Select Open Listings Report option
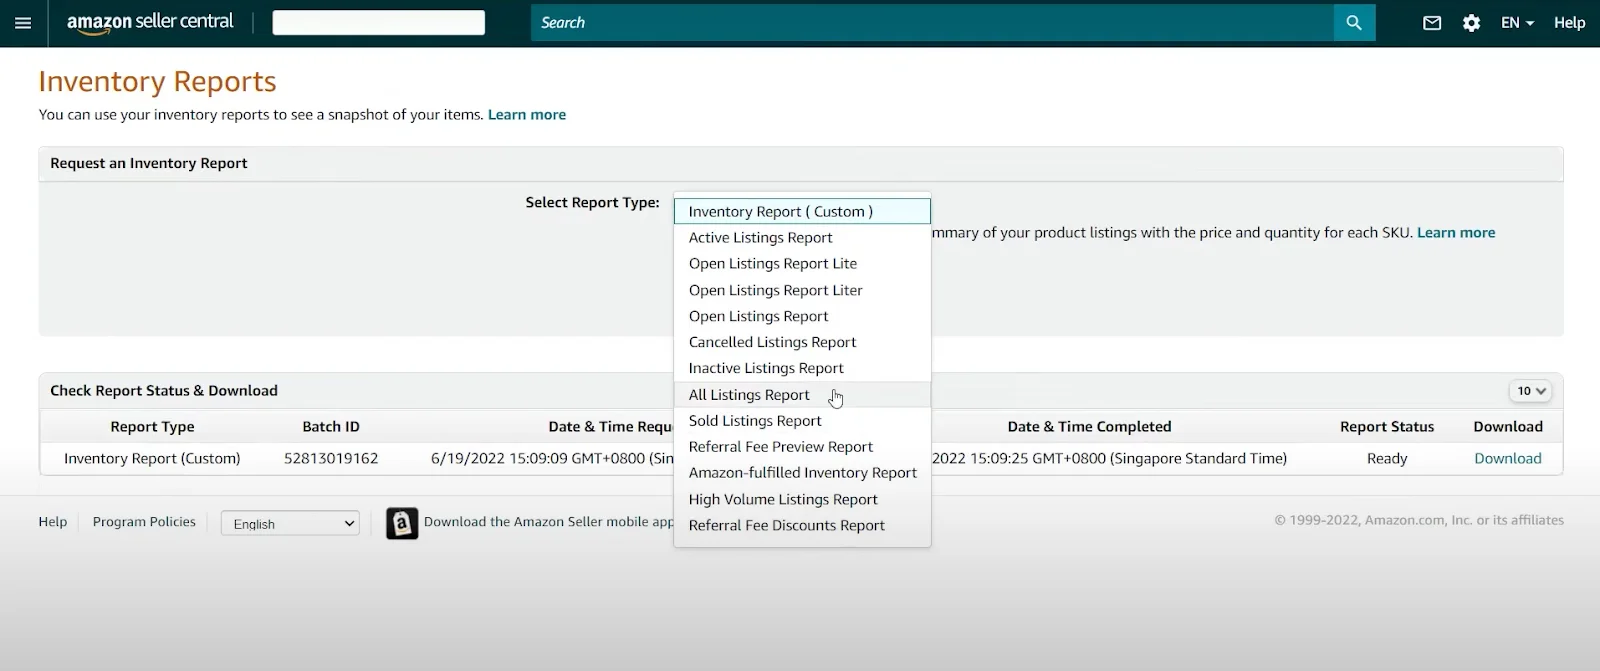 pos(802,316)
